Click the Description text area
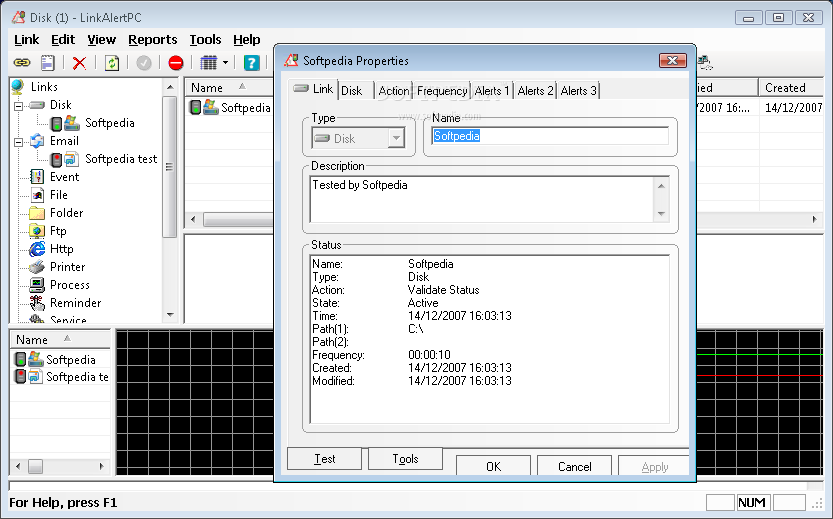This screenshot has height=519, width=833. (x=482, y=199)
